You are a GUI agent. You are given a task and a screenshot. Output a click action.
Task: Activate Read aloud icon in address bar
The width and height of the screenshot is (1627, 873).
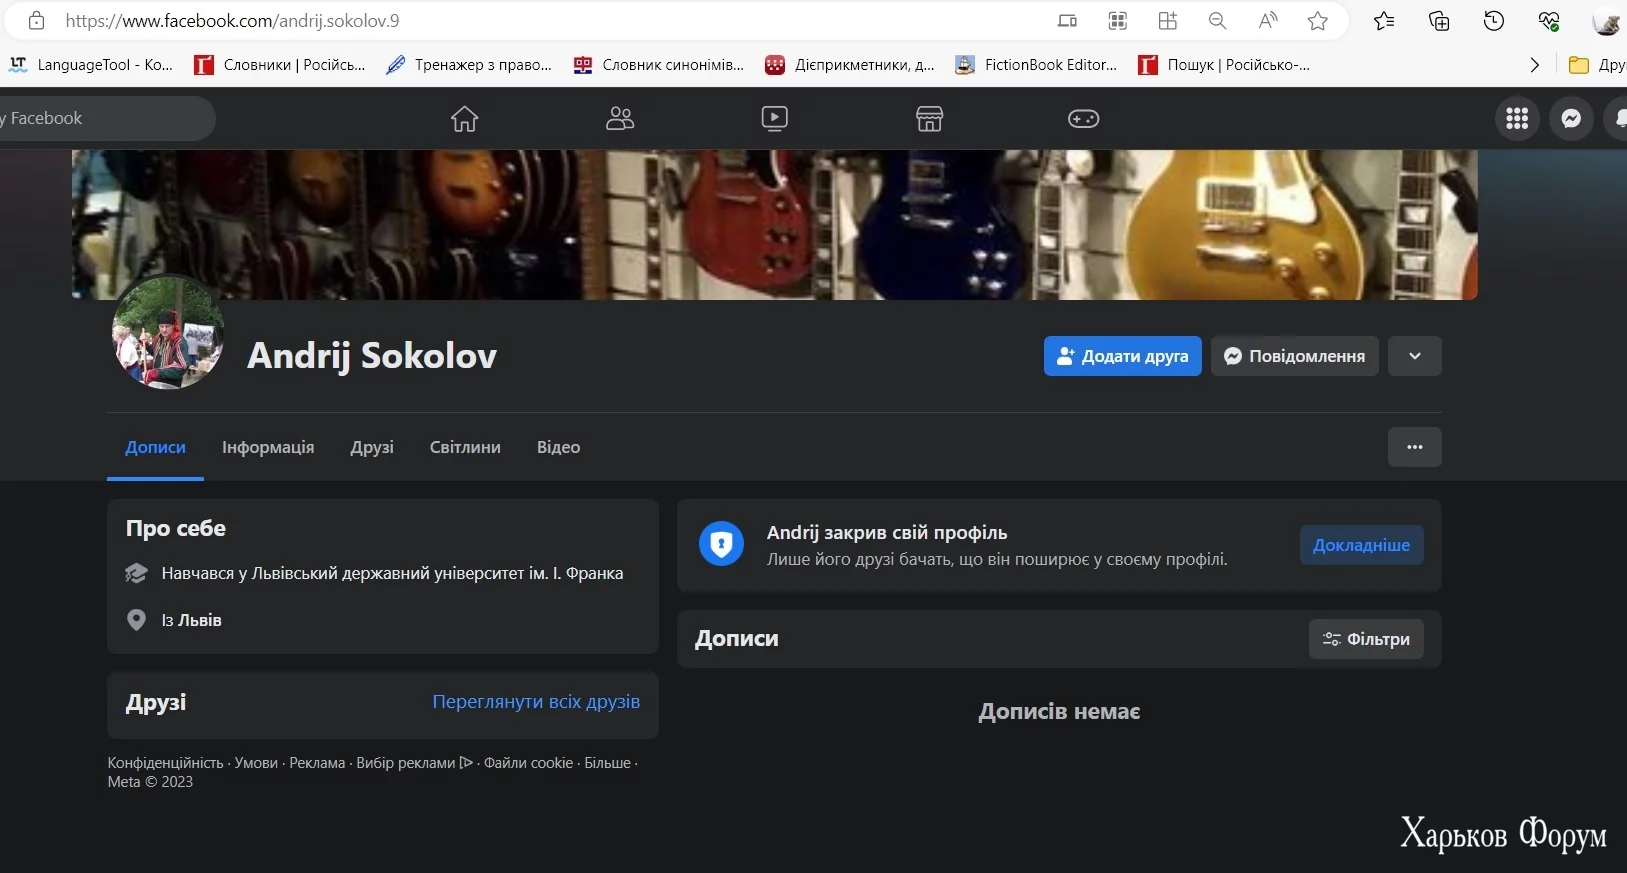1267,21
